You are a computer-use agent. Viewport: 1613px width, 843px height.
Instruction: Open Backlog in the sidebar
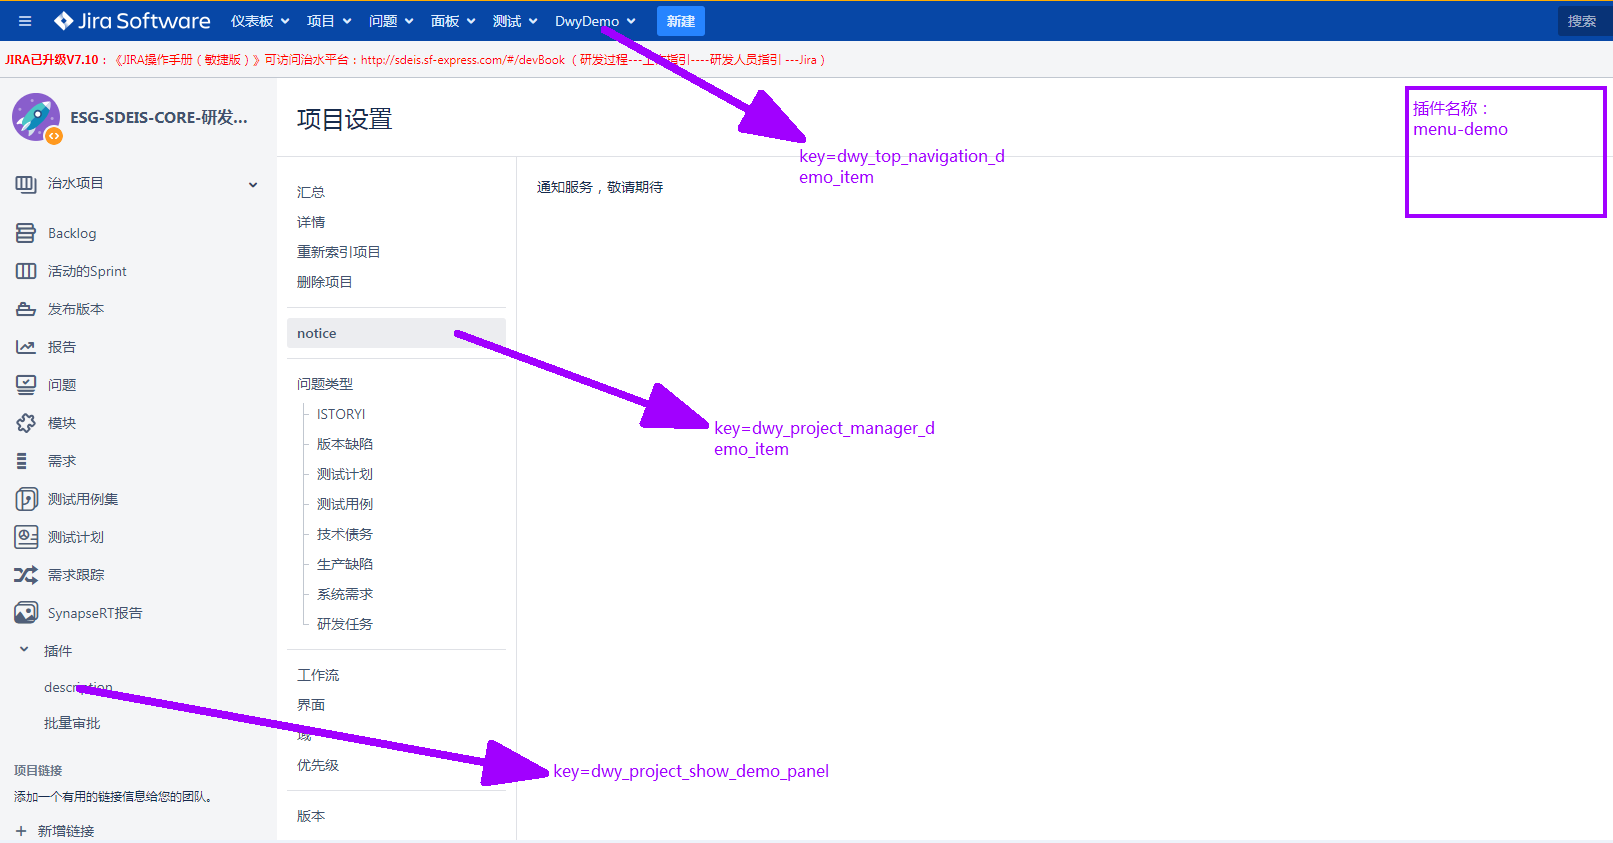click(x=72, y=233)
